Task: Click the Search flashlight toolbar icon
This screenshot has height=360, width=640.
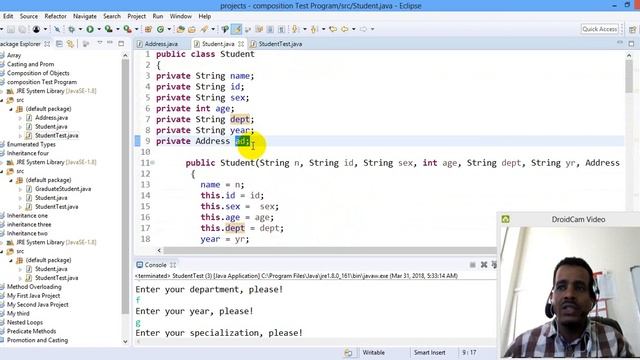Action: pyautogui.click(x=204, y=29)
